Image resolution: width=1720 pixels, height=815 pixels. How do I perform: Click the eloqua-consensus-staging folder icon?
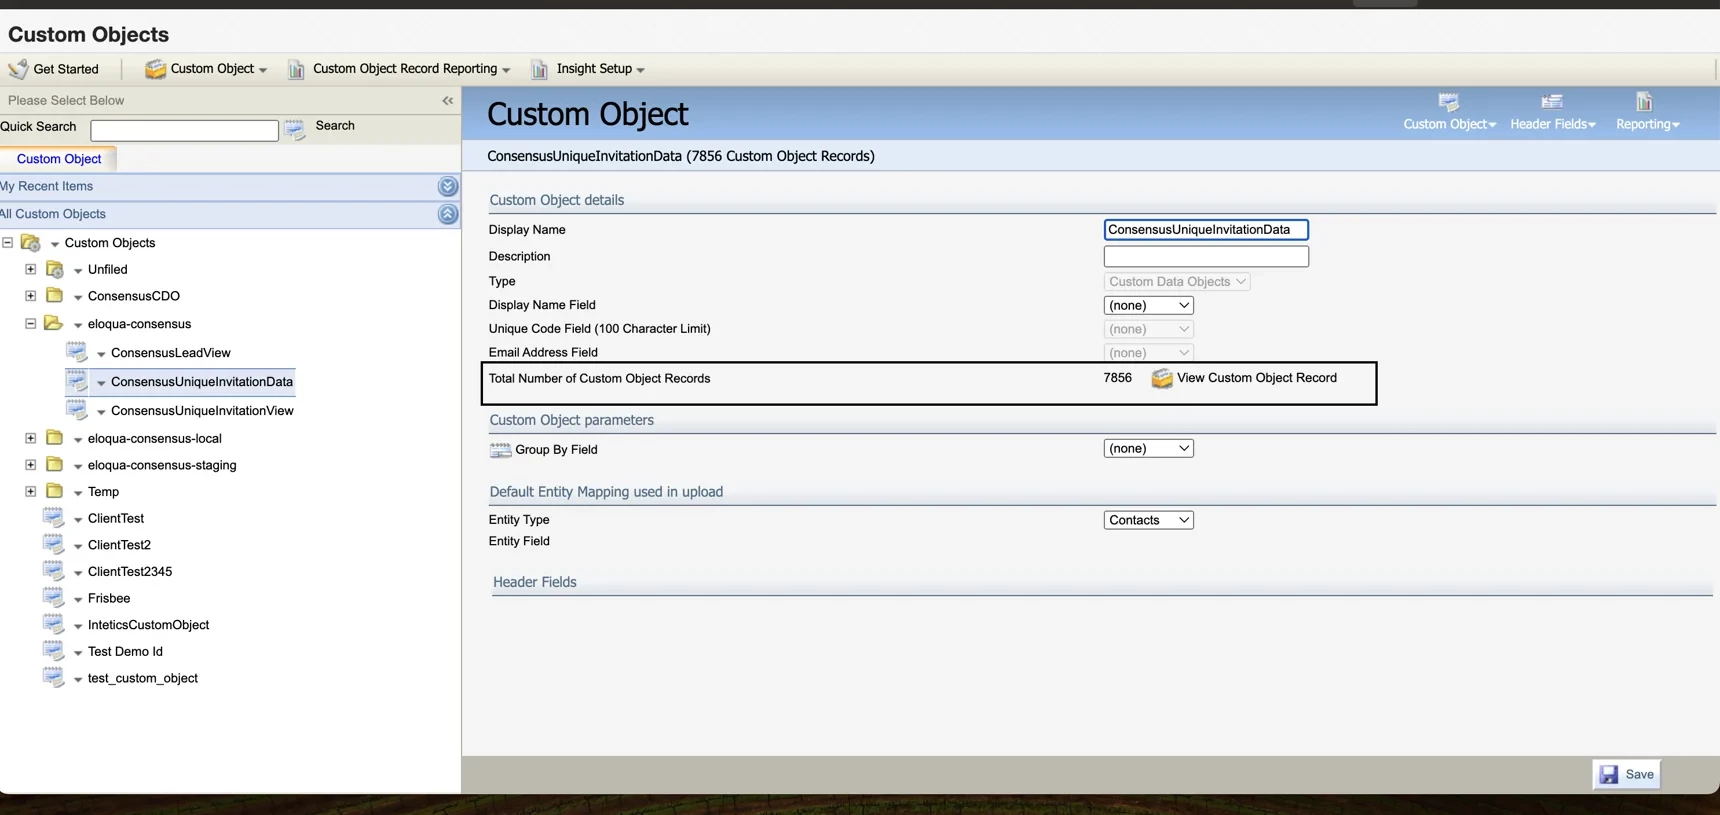click(x=55, y=465)
